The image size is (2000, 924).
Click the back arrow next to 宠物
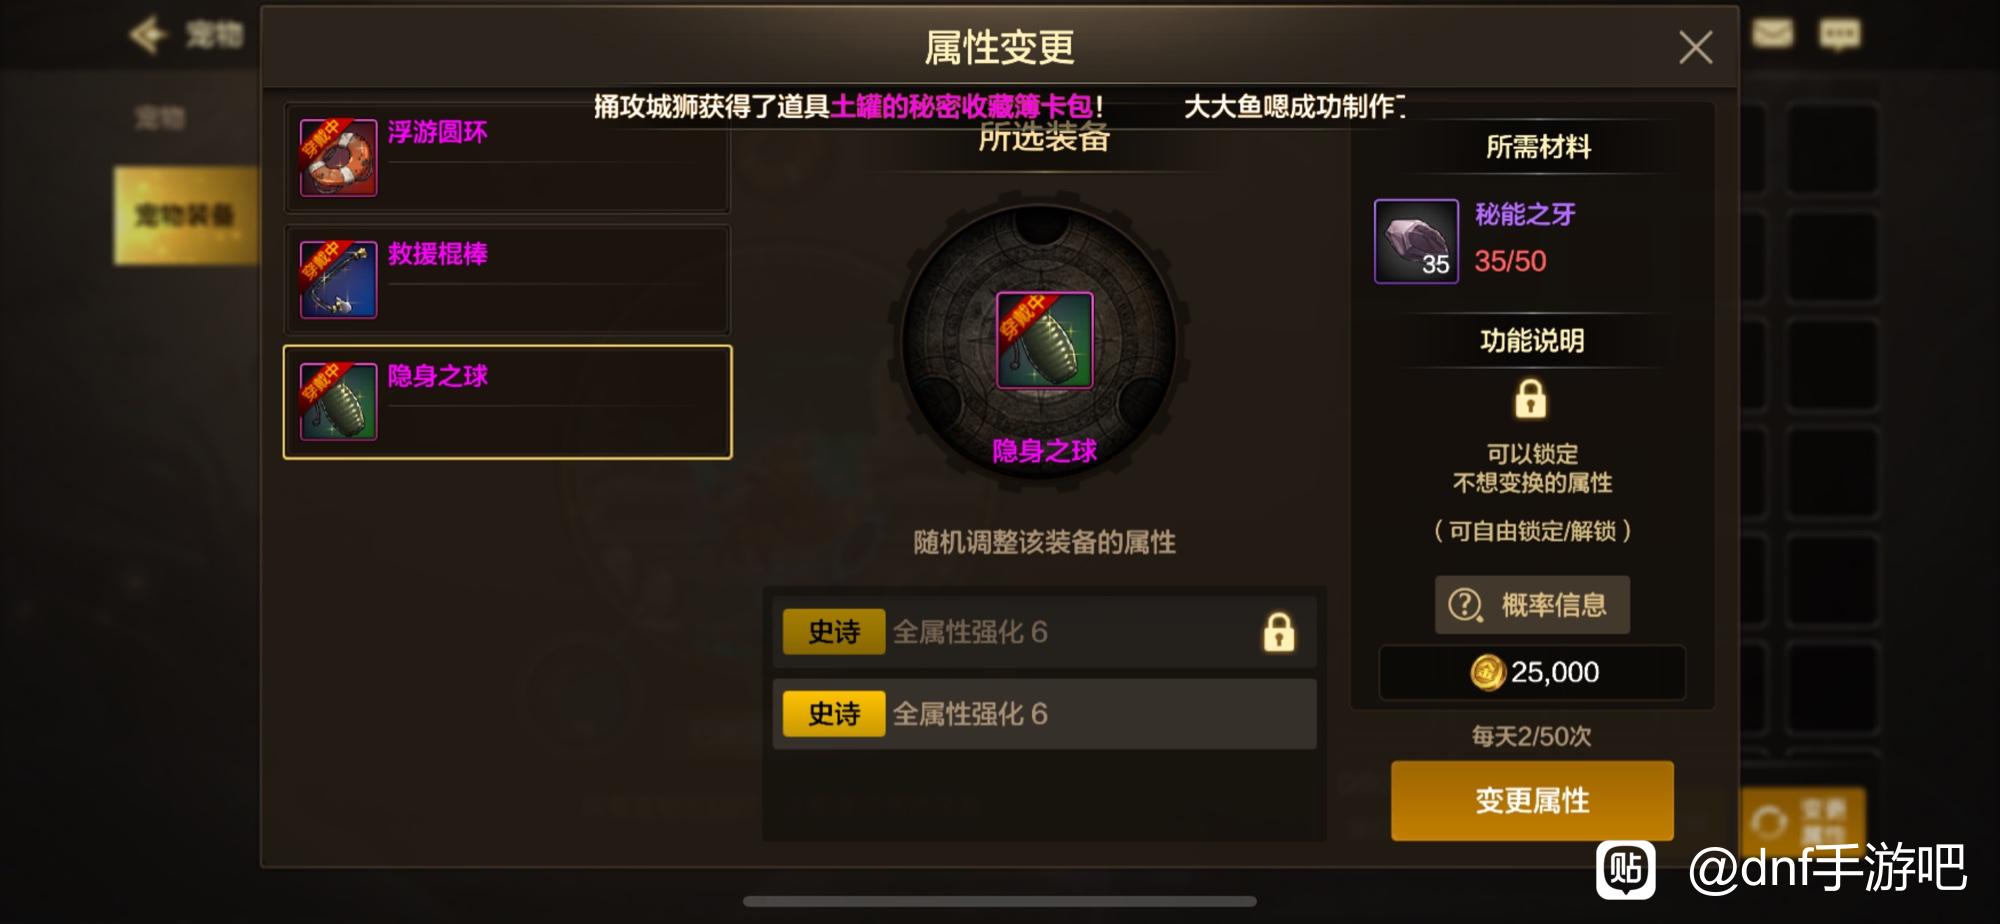pos(148,35)
